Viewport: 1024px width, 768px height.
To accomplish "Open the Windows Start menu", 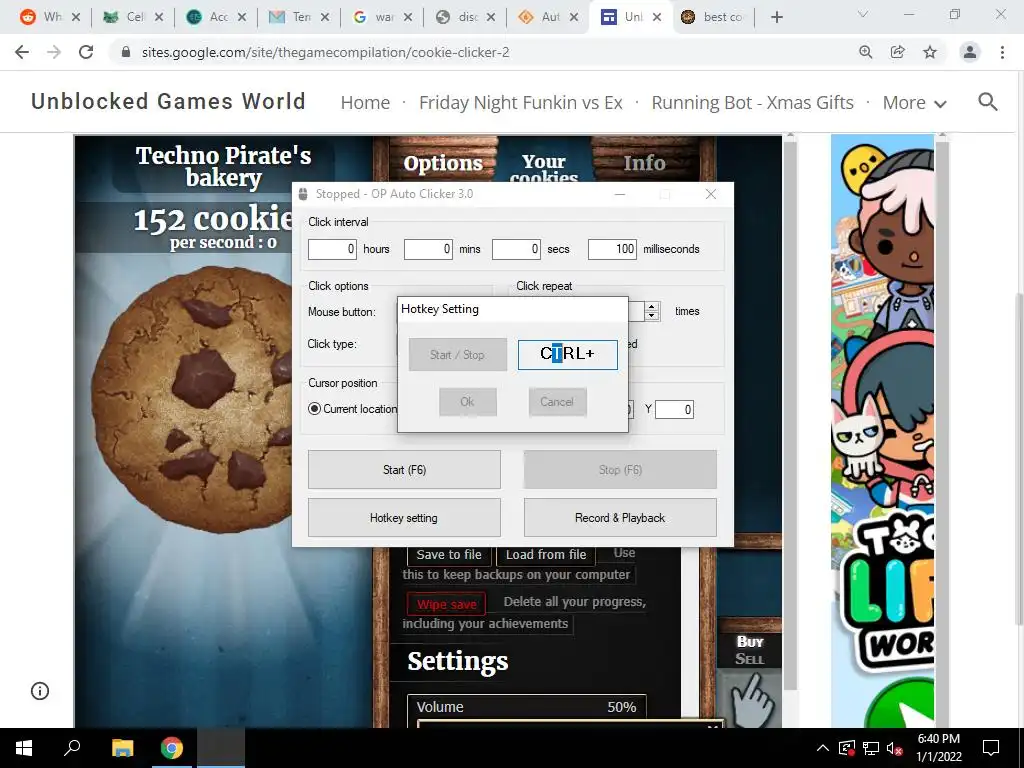I will coord(24,748).
